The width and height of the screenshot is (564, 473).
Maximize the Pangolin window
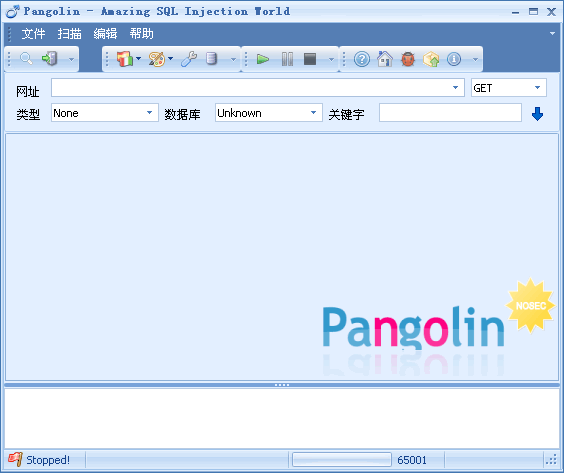pos(533,12)
